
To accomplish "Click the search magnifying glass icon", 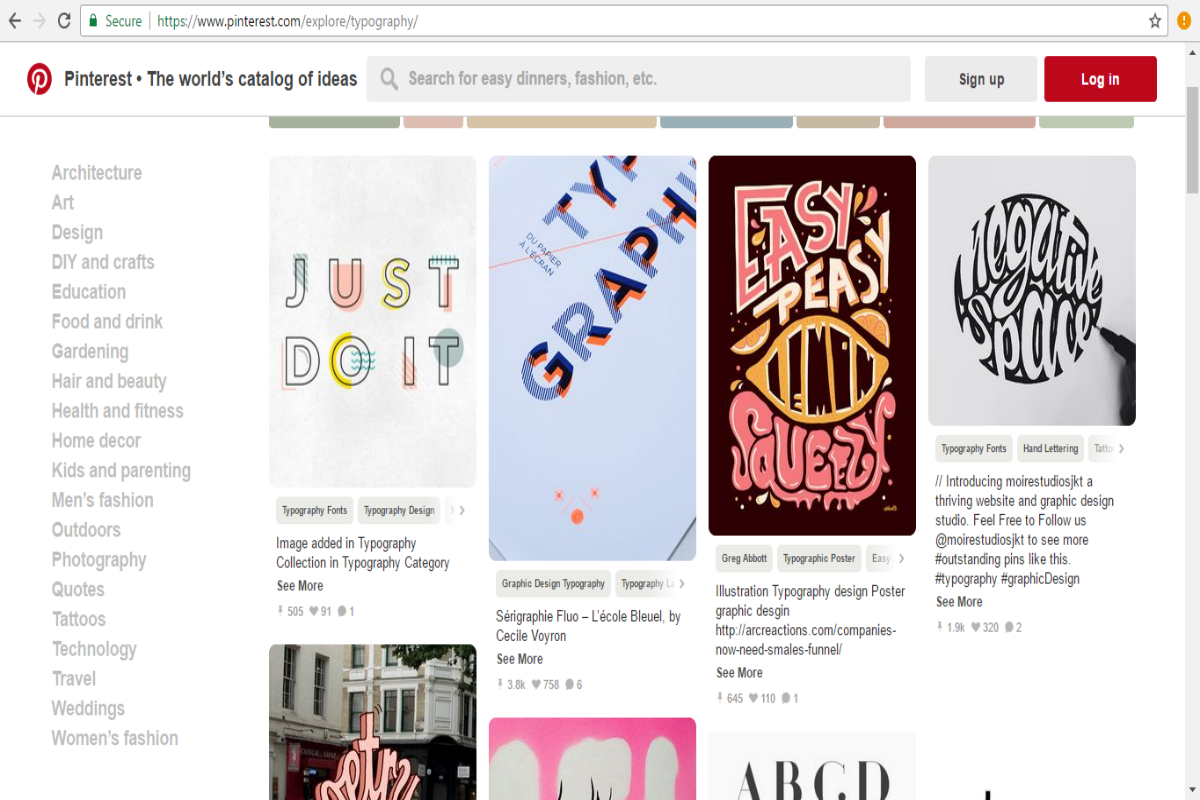I will [389, 78].
